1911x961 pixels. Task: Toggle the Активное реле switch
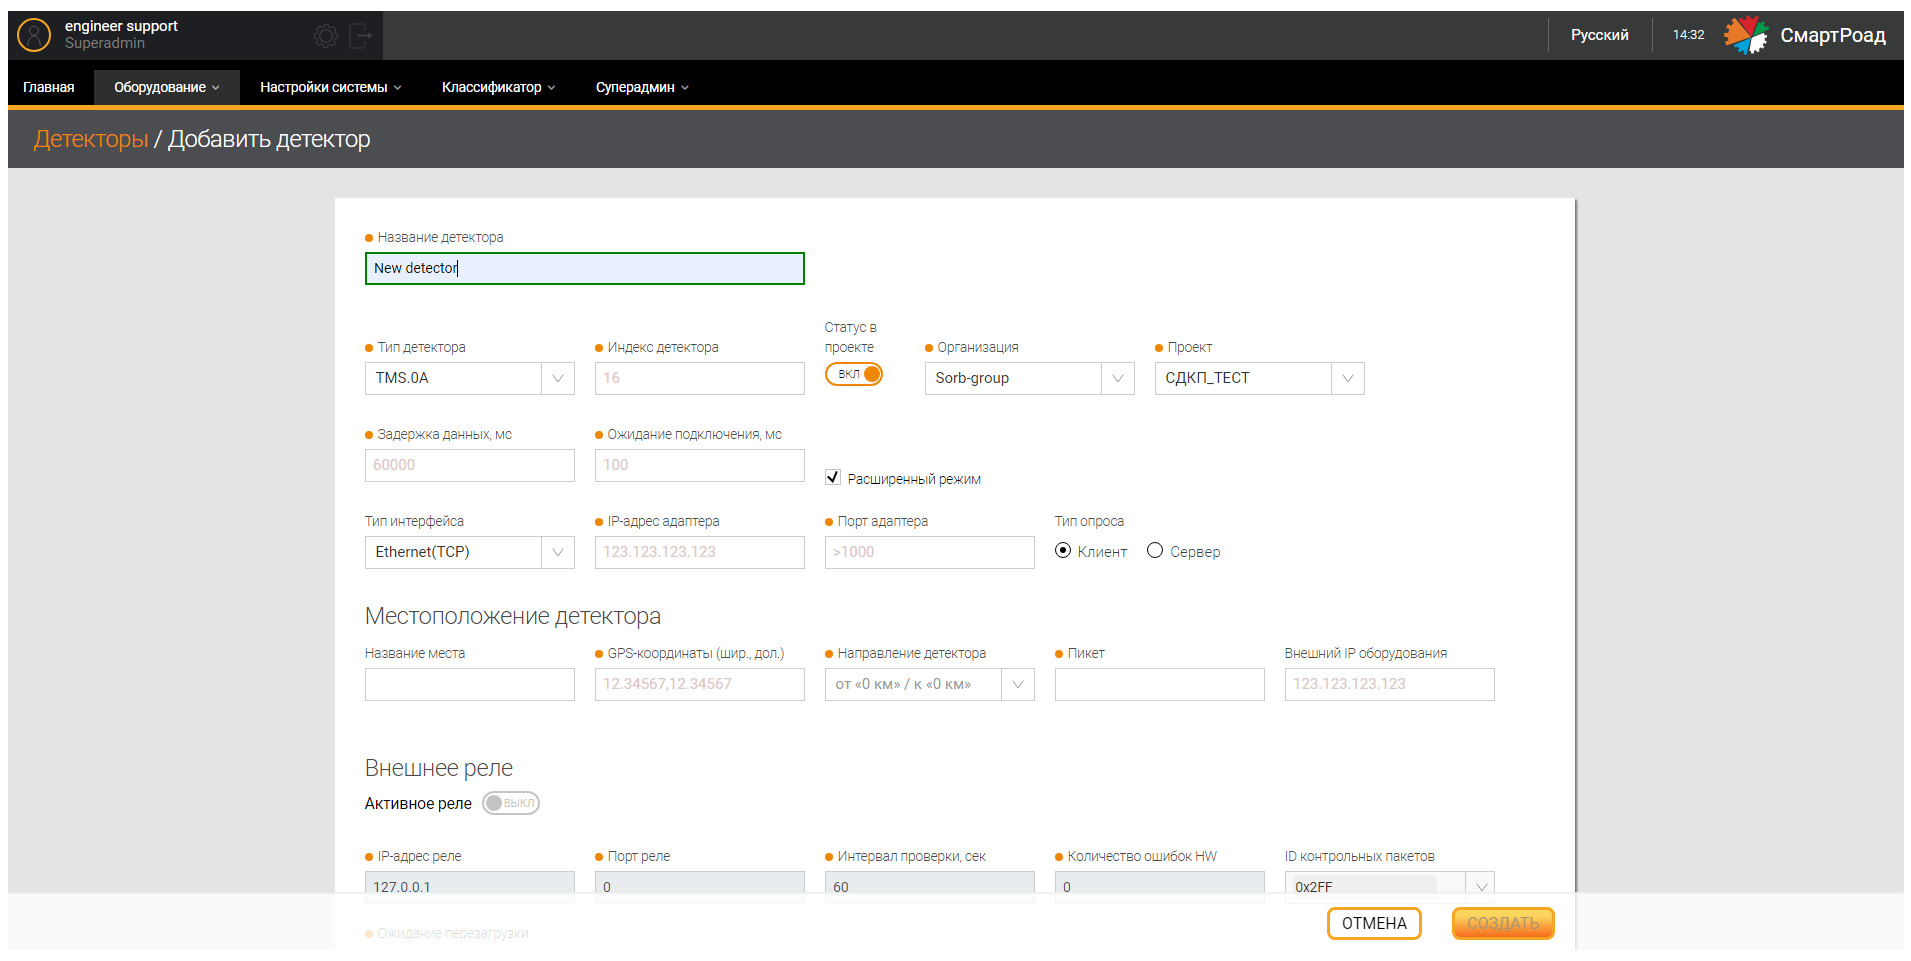click(511, 803)
